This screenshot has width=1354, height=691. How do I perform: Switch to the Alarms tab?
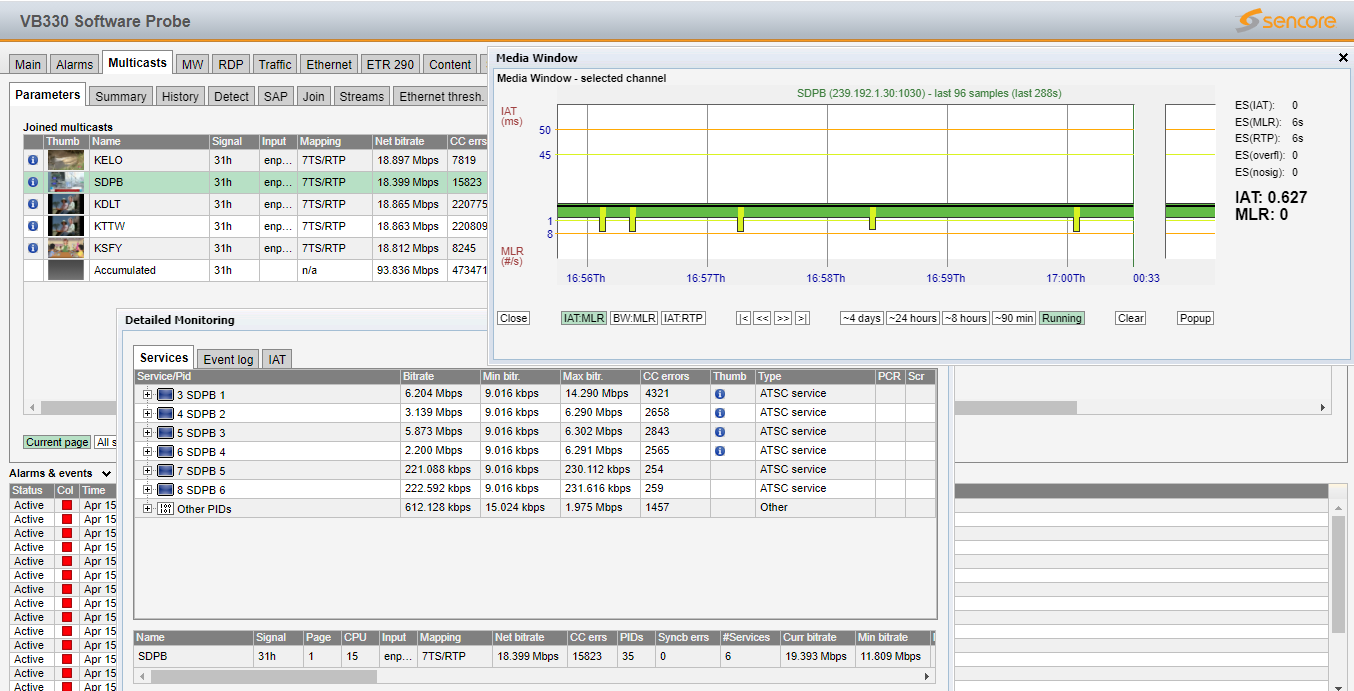(x=74, y=64)
